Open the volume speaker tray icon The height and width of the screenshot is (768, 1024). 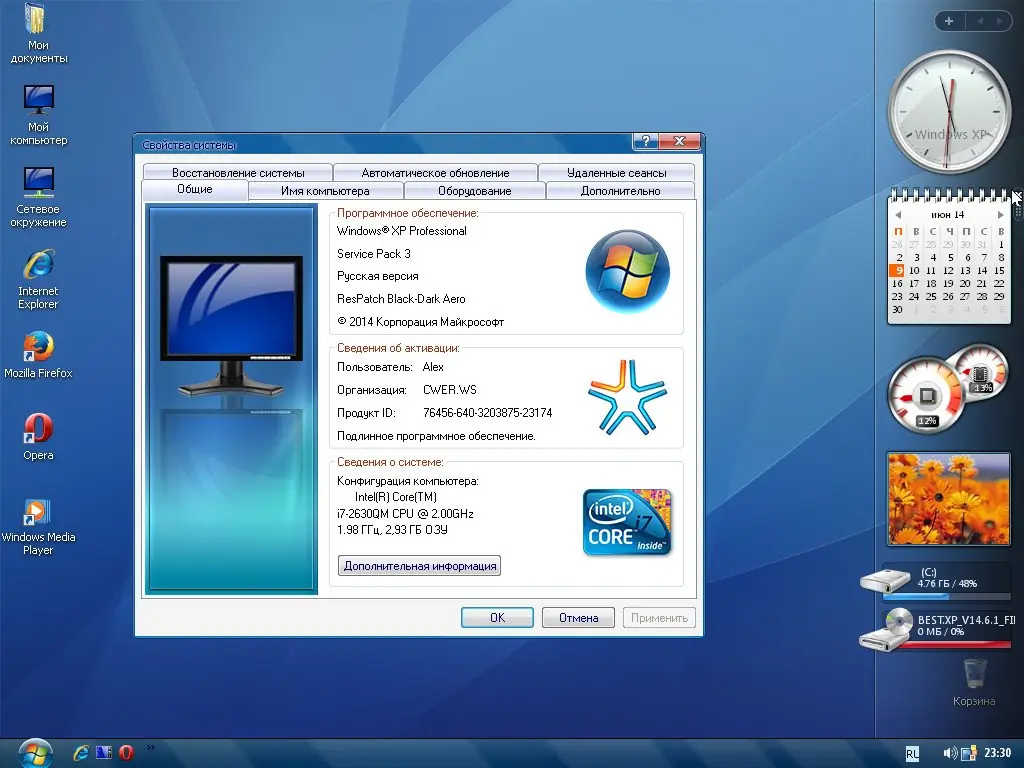950,754
